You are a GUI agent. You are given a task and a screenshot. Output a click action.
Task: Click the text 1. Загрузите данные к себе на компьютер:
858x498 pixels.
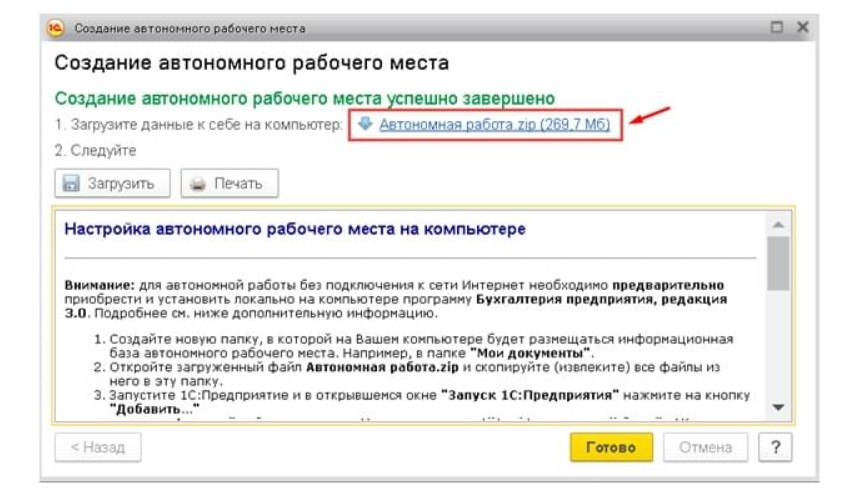(198, 125)
